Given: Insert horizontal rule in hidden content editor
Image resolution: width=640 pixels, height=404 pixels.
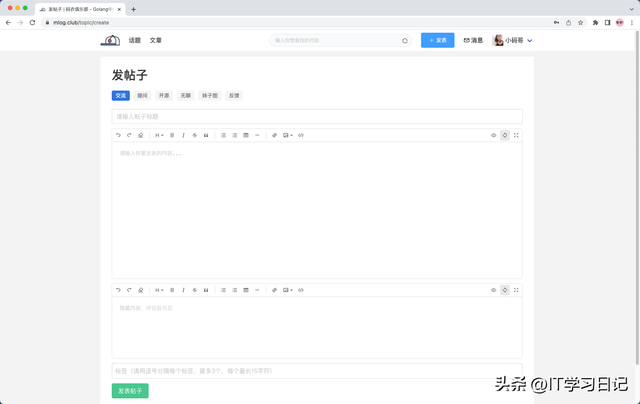Looking at the screenshot, I should (x=257, y=290).
